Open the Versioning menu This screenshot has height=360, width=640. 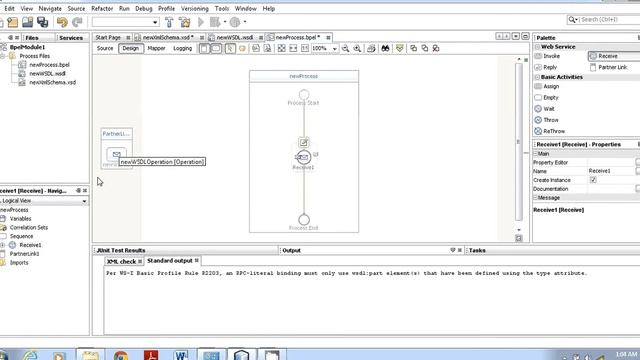195,9
